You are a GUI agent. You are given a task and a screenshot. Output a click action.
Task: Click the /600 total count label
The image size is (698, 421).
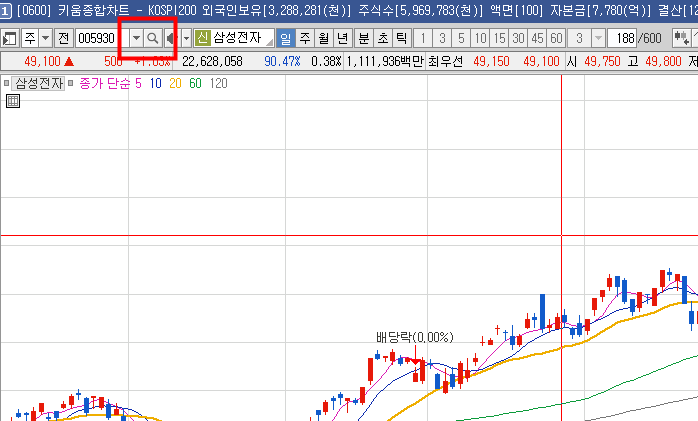[x=650, y=39]
